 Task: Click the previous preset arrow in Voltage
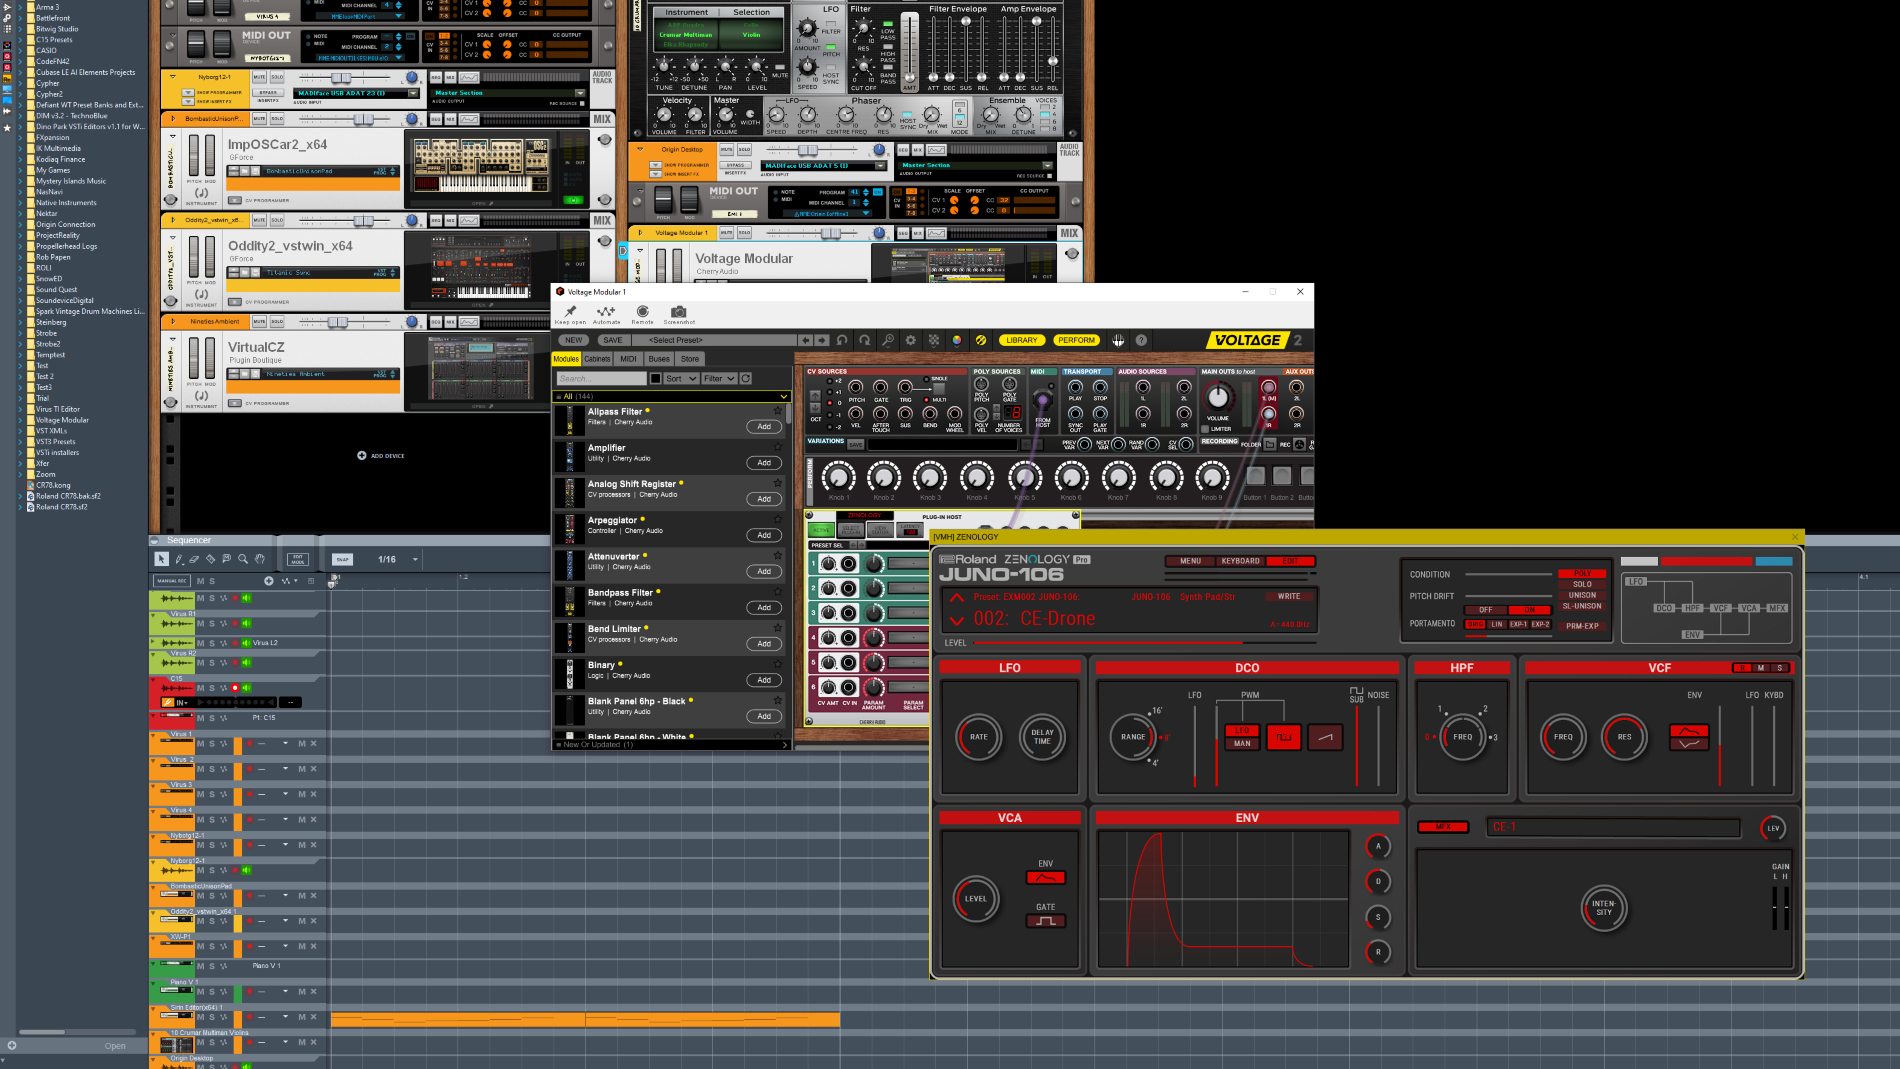pyautogui.click(x=804, y=340)
